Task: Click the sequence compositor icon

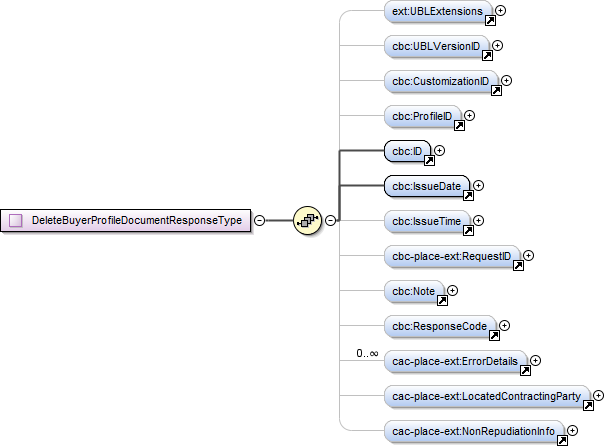Action: click(x=306, y=220)
